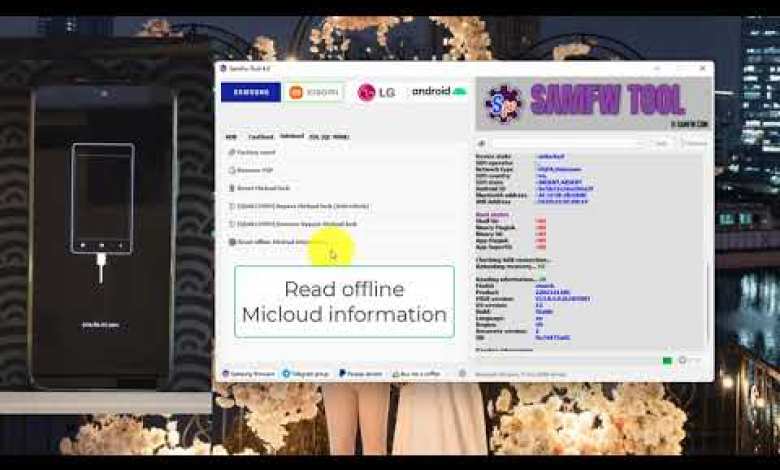780x470 pixels.
Task: Click the Factory reset icon
Action: point(231,153)
